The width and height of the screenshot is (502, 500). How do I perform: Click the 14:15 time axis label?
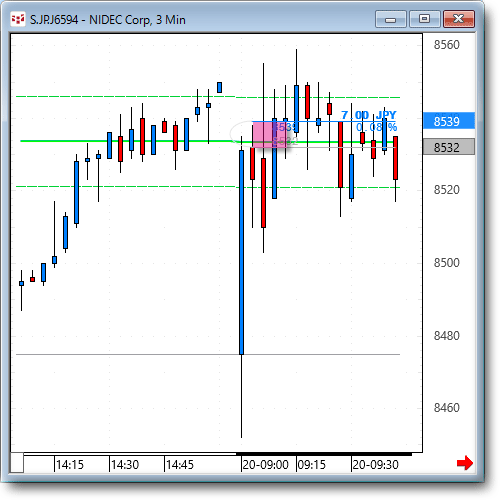tap(70, 465)
